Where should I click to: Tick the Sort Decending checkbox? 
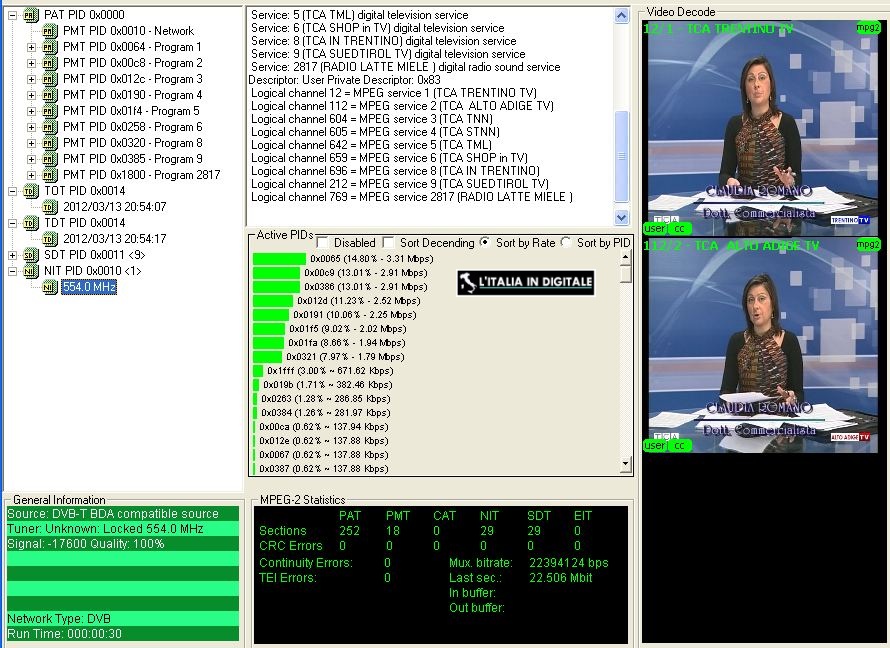pyautogui.click(x=389, y=242)
